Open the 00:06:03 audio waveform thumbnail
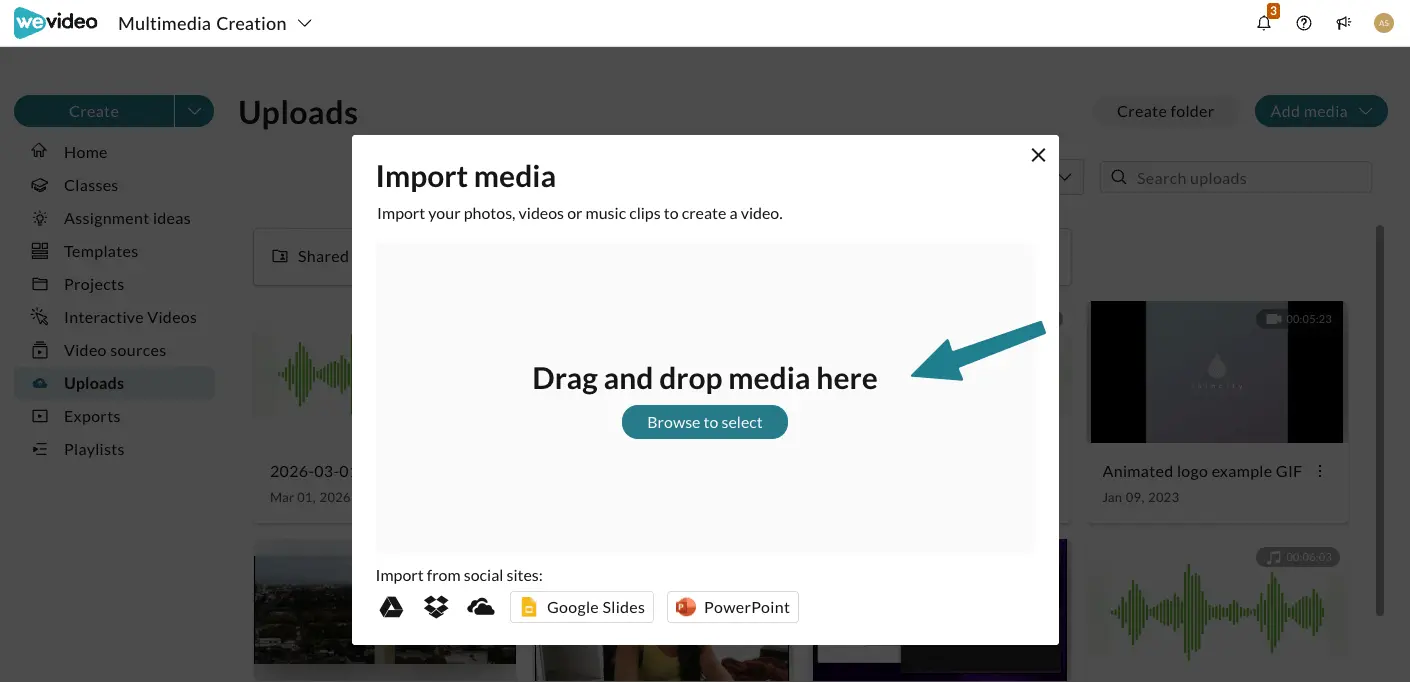This screenshot has height=682, width=1410. [1218, 610]
